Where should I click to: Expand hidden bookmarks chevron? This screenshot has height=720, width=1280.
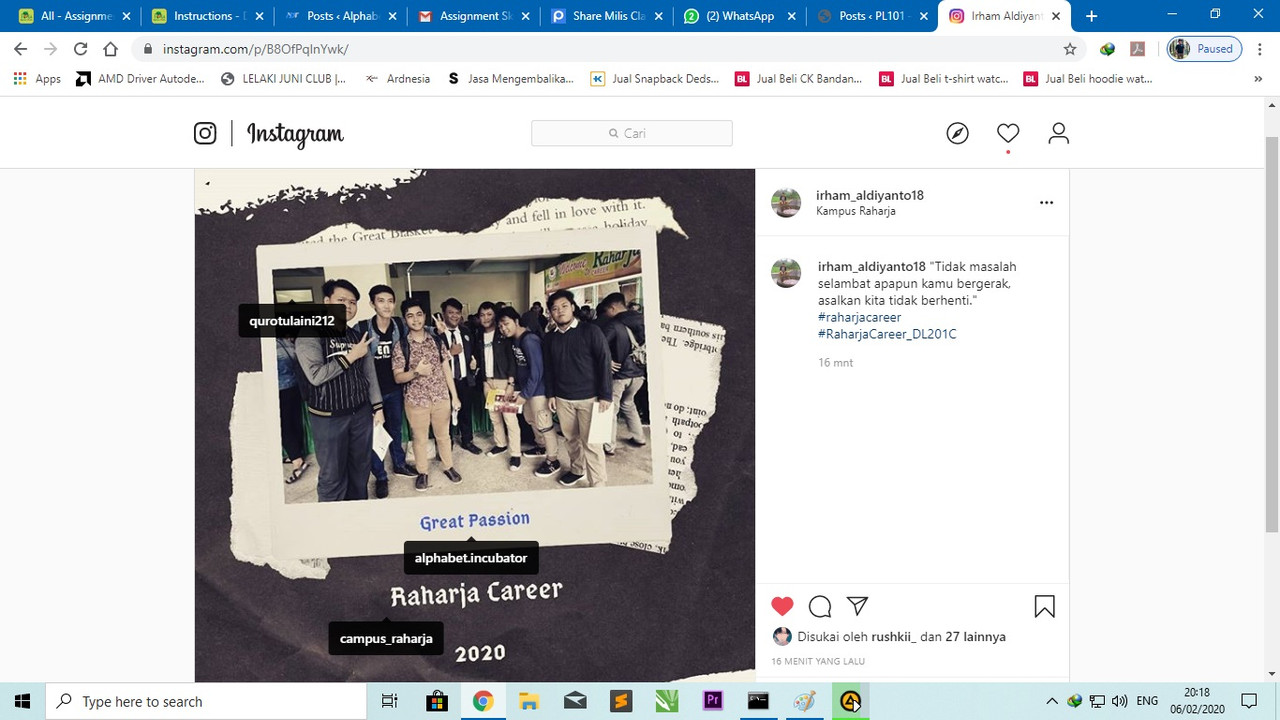1258,79
